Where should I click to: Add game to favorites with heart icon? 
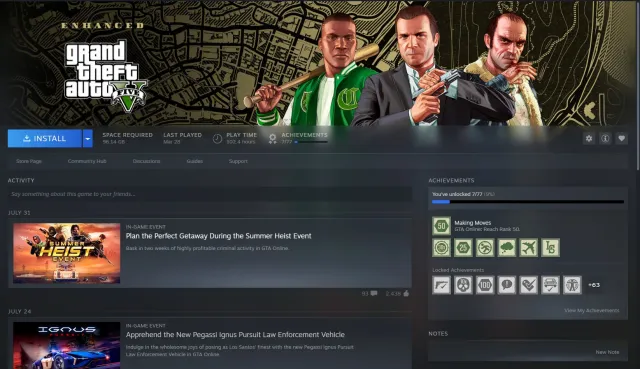coord(622,138)
